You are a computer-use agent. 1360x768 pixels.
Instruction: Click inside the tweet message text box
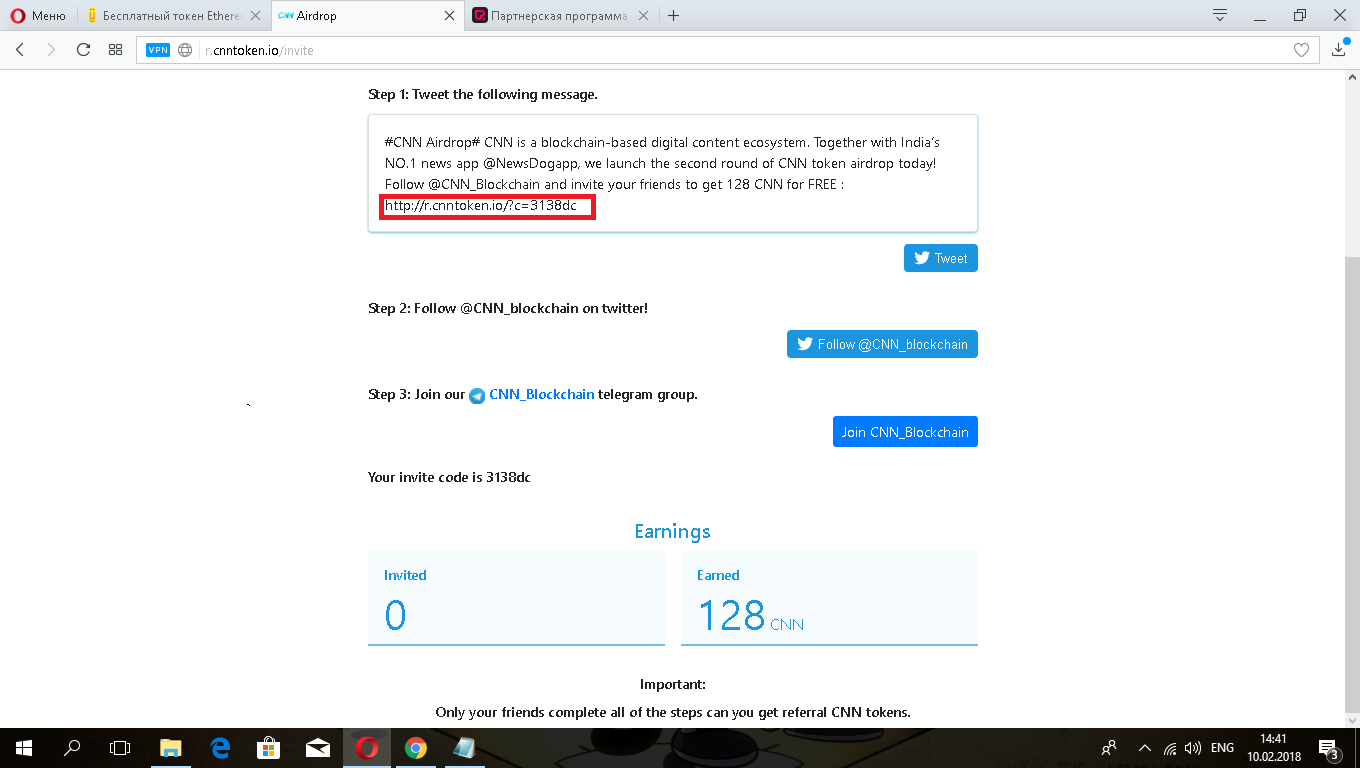tap(673, 173)
